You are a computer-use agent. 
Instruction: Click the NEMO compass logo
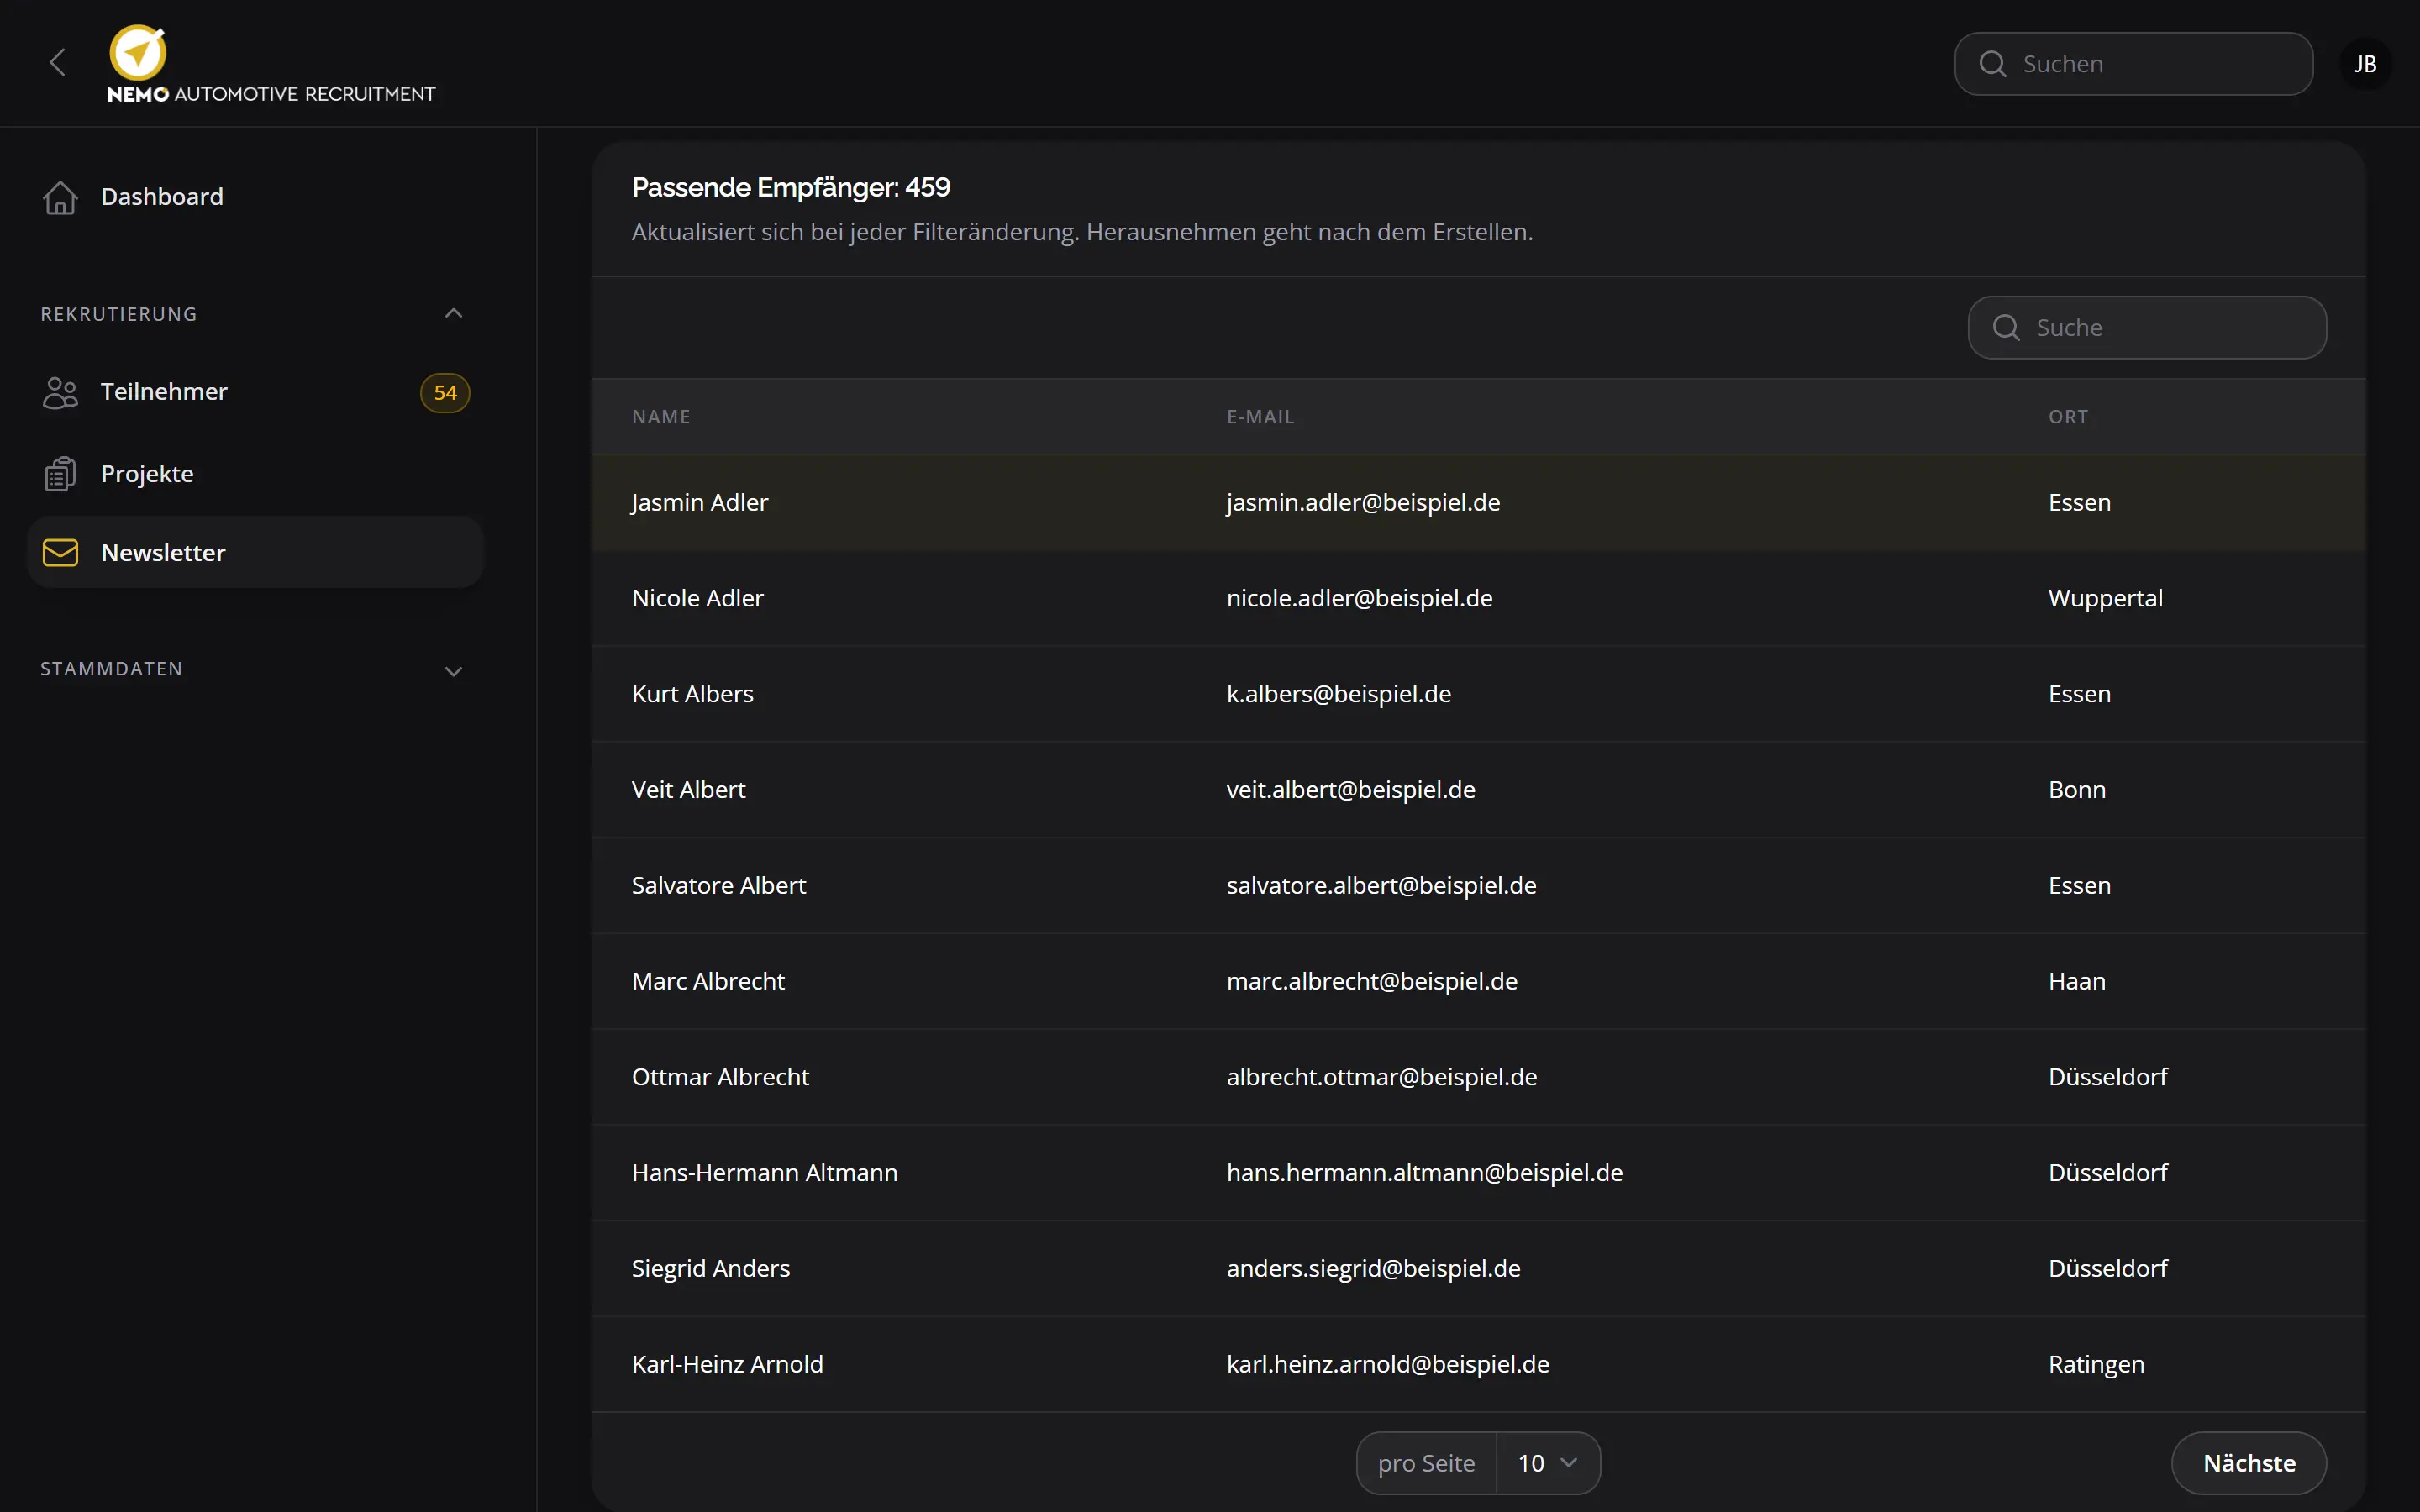coord(138,52)
